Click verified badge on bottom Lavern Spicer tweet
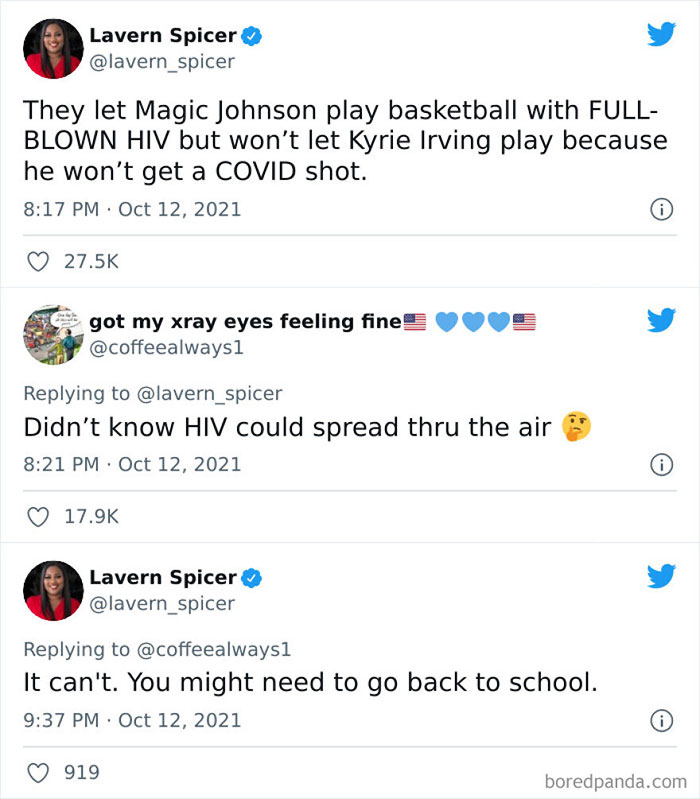Image resolution: width=700 pixels, height=799 pixels. tap(251, 578)
